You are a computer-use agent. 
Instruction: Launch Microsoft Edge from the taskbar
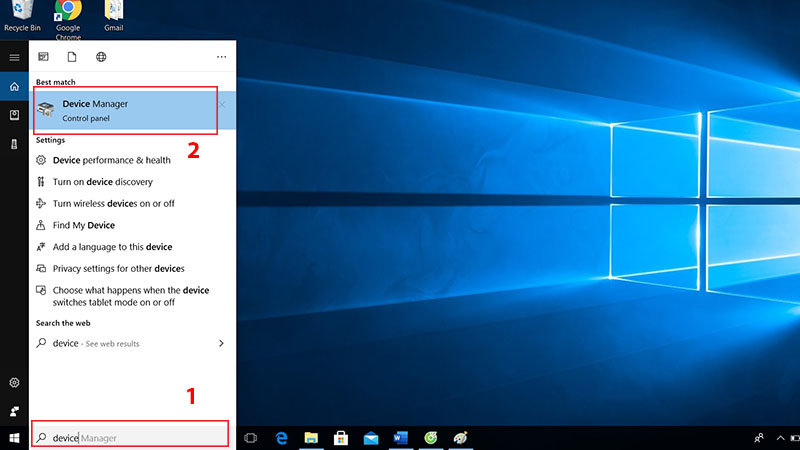pos(282,438)
